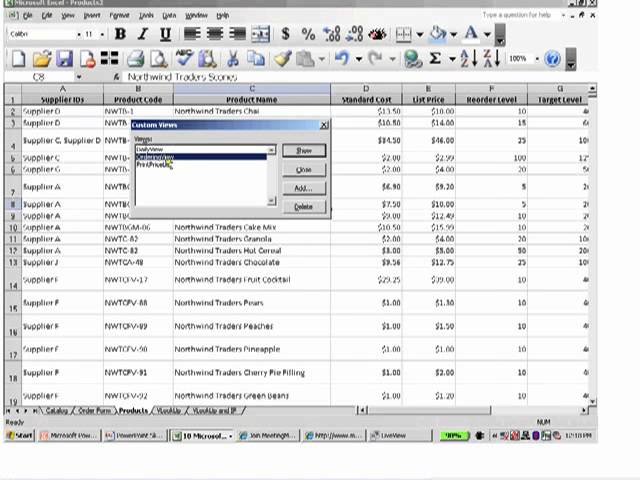This screenshot has height=480, width=640.
Task: Click the Fill Color paint bucket
Action: [x=438, y=34]
